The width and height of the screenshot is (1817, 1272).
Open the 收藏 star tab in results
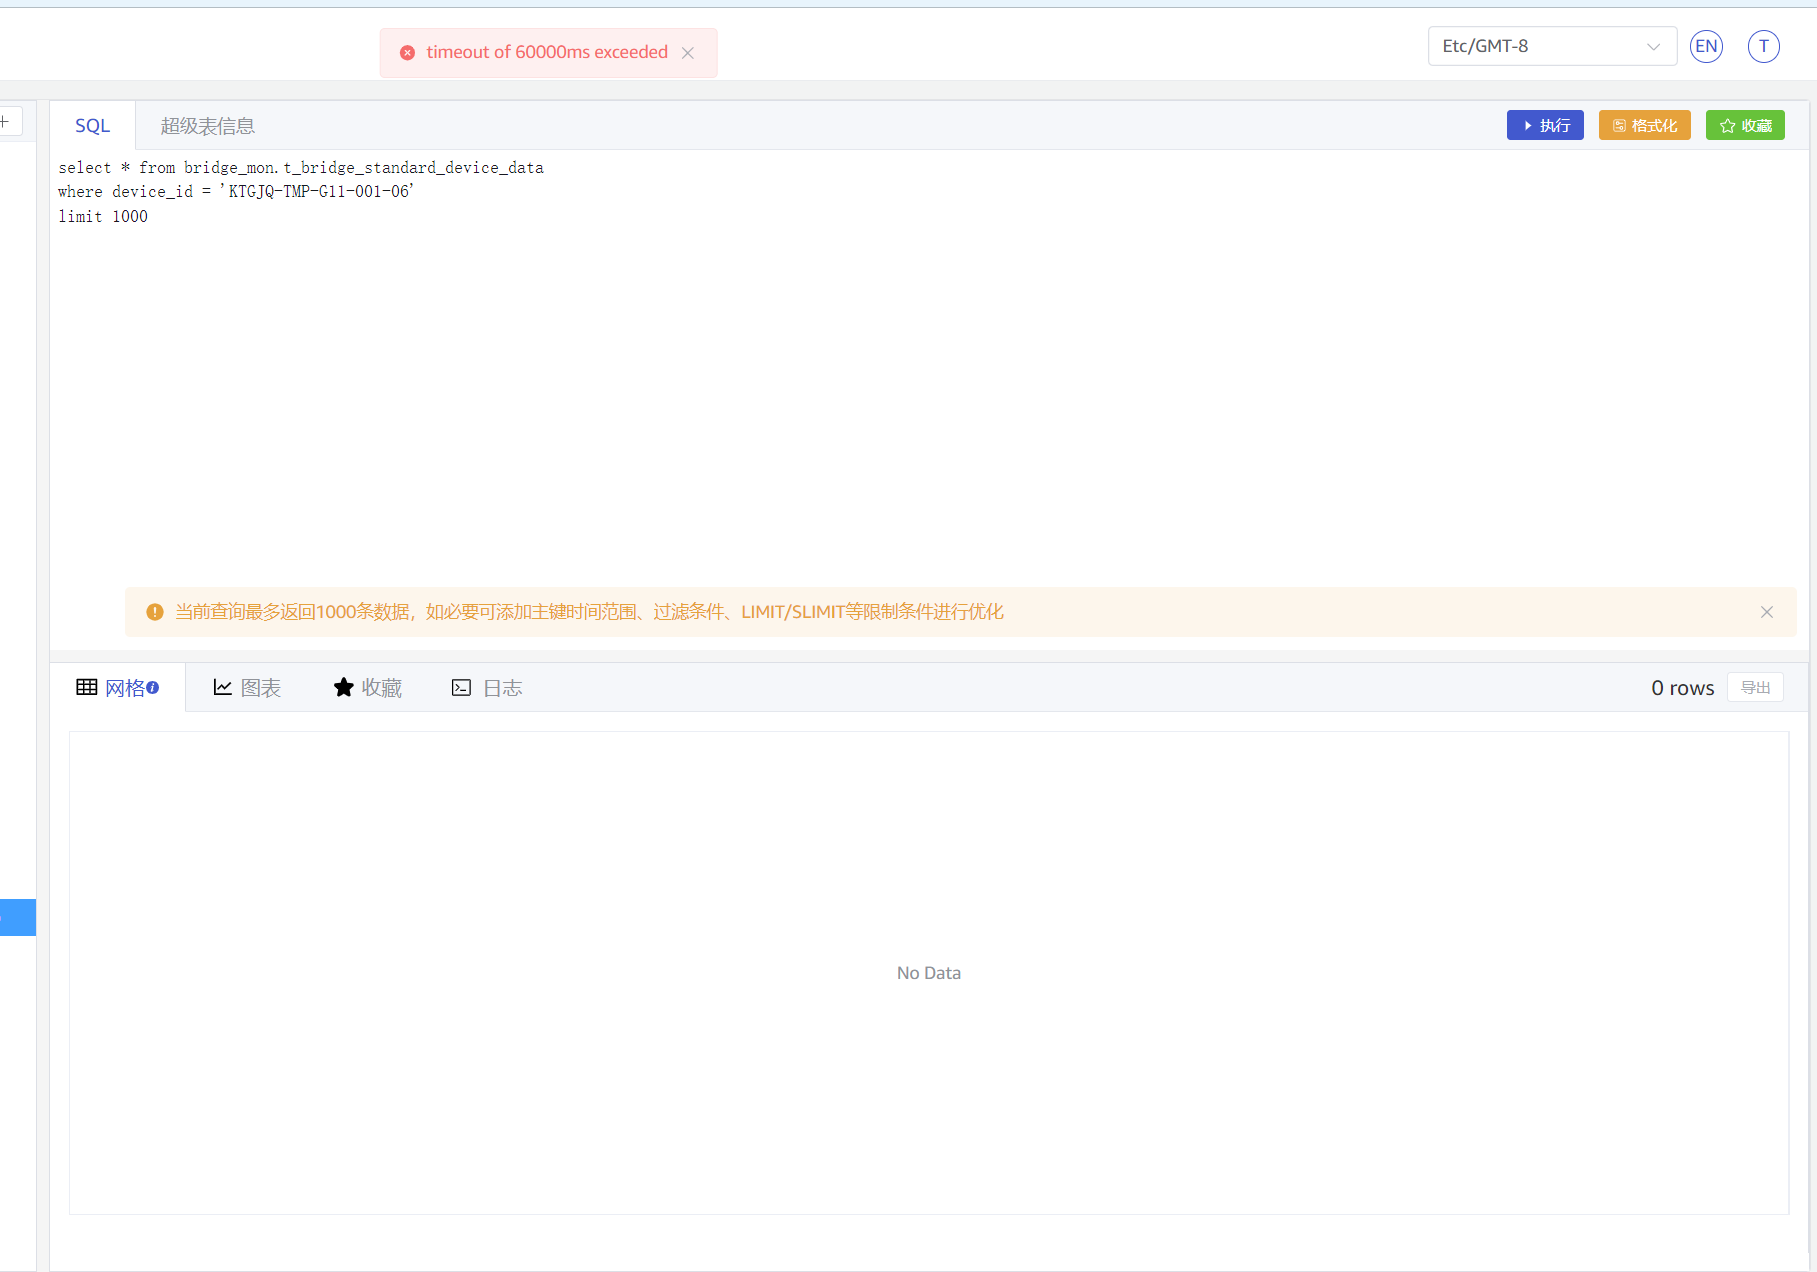coord(367,688)
